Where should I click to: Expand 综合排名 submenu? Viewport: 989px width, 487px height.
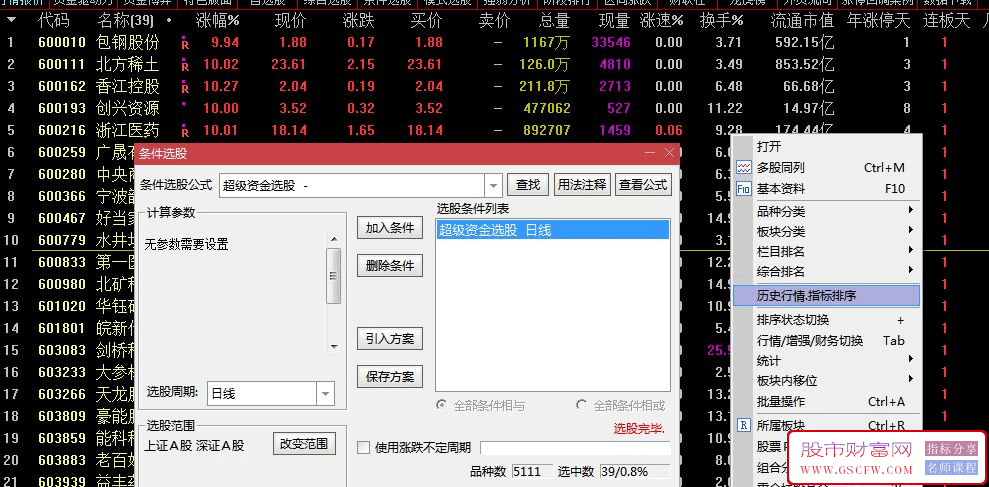click(911, 271)
